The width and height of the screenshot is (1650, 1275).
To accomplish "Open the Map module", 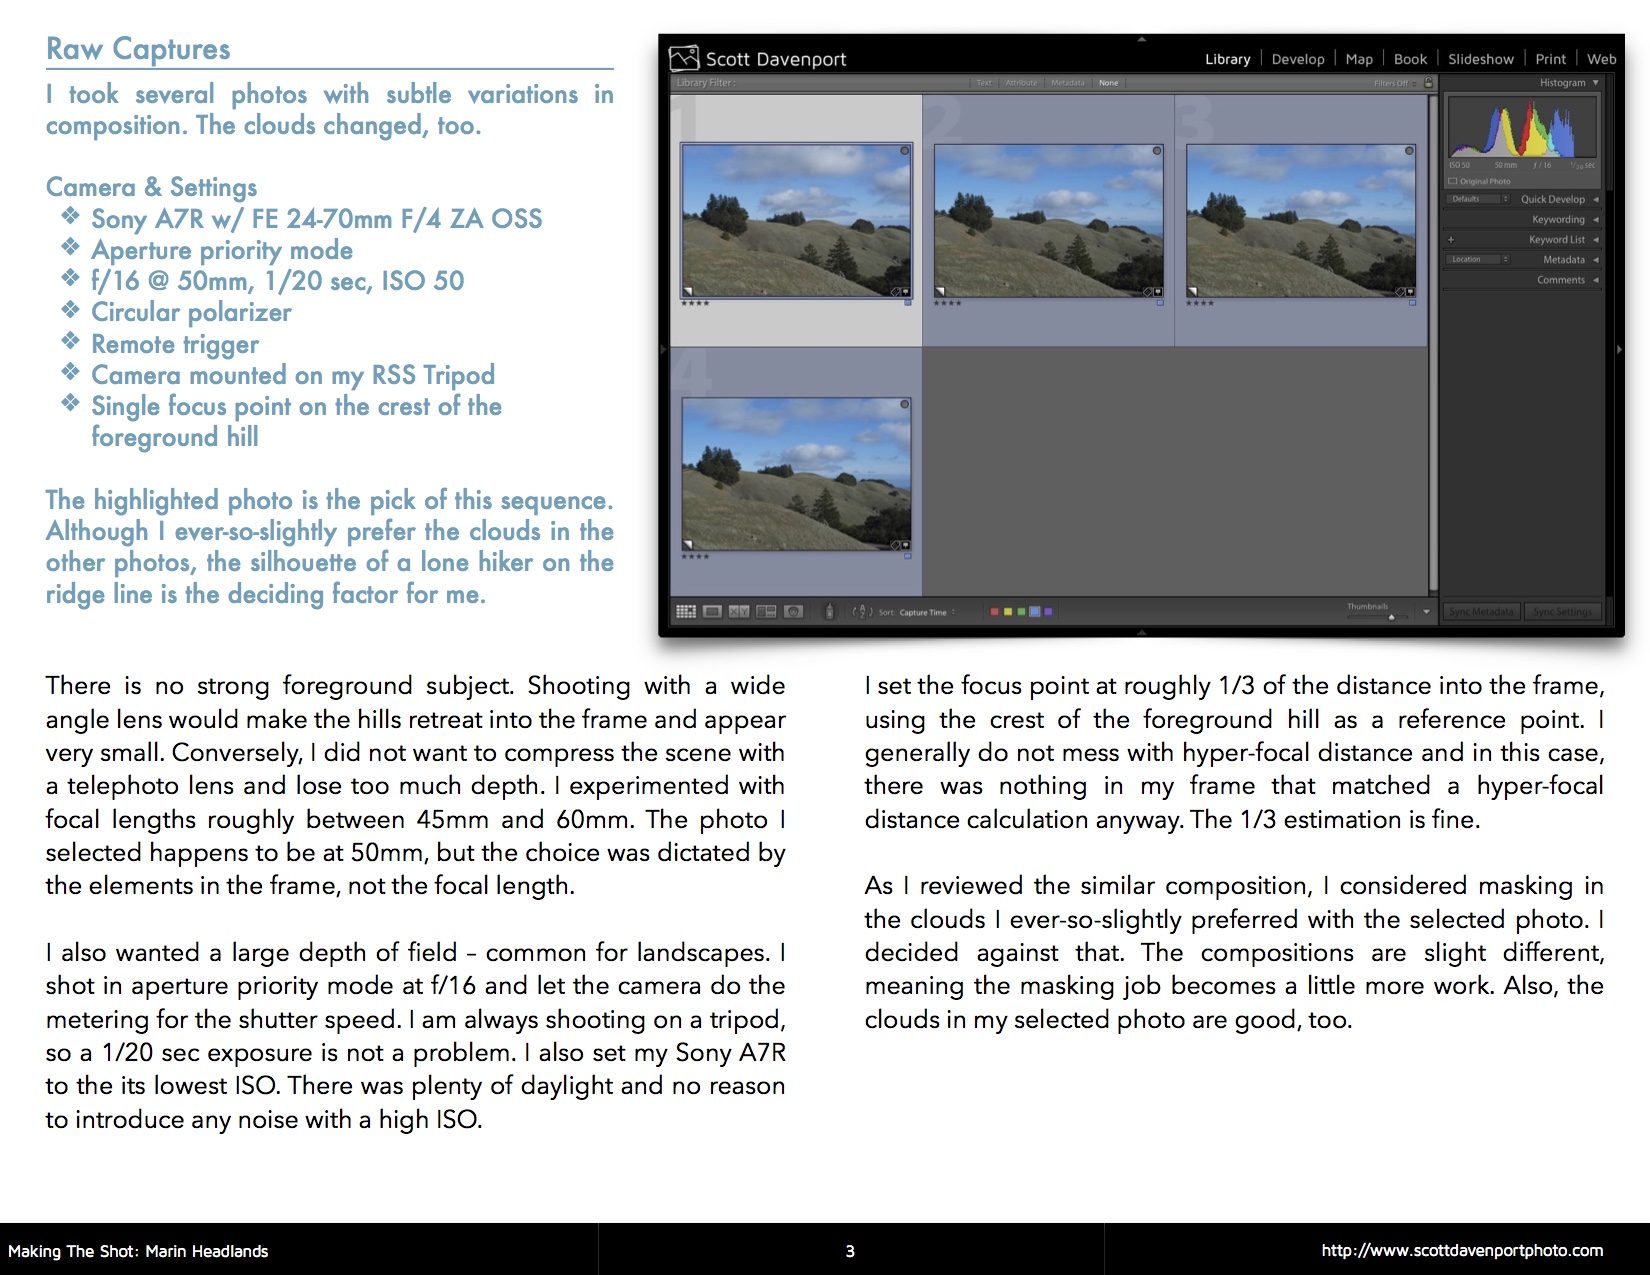I will tap(1359, 59).
